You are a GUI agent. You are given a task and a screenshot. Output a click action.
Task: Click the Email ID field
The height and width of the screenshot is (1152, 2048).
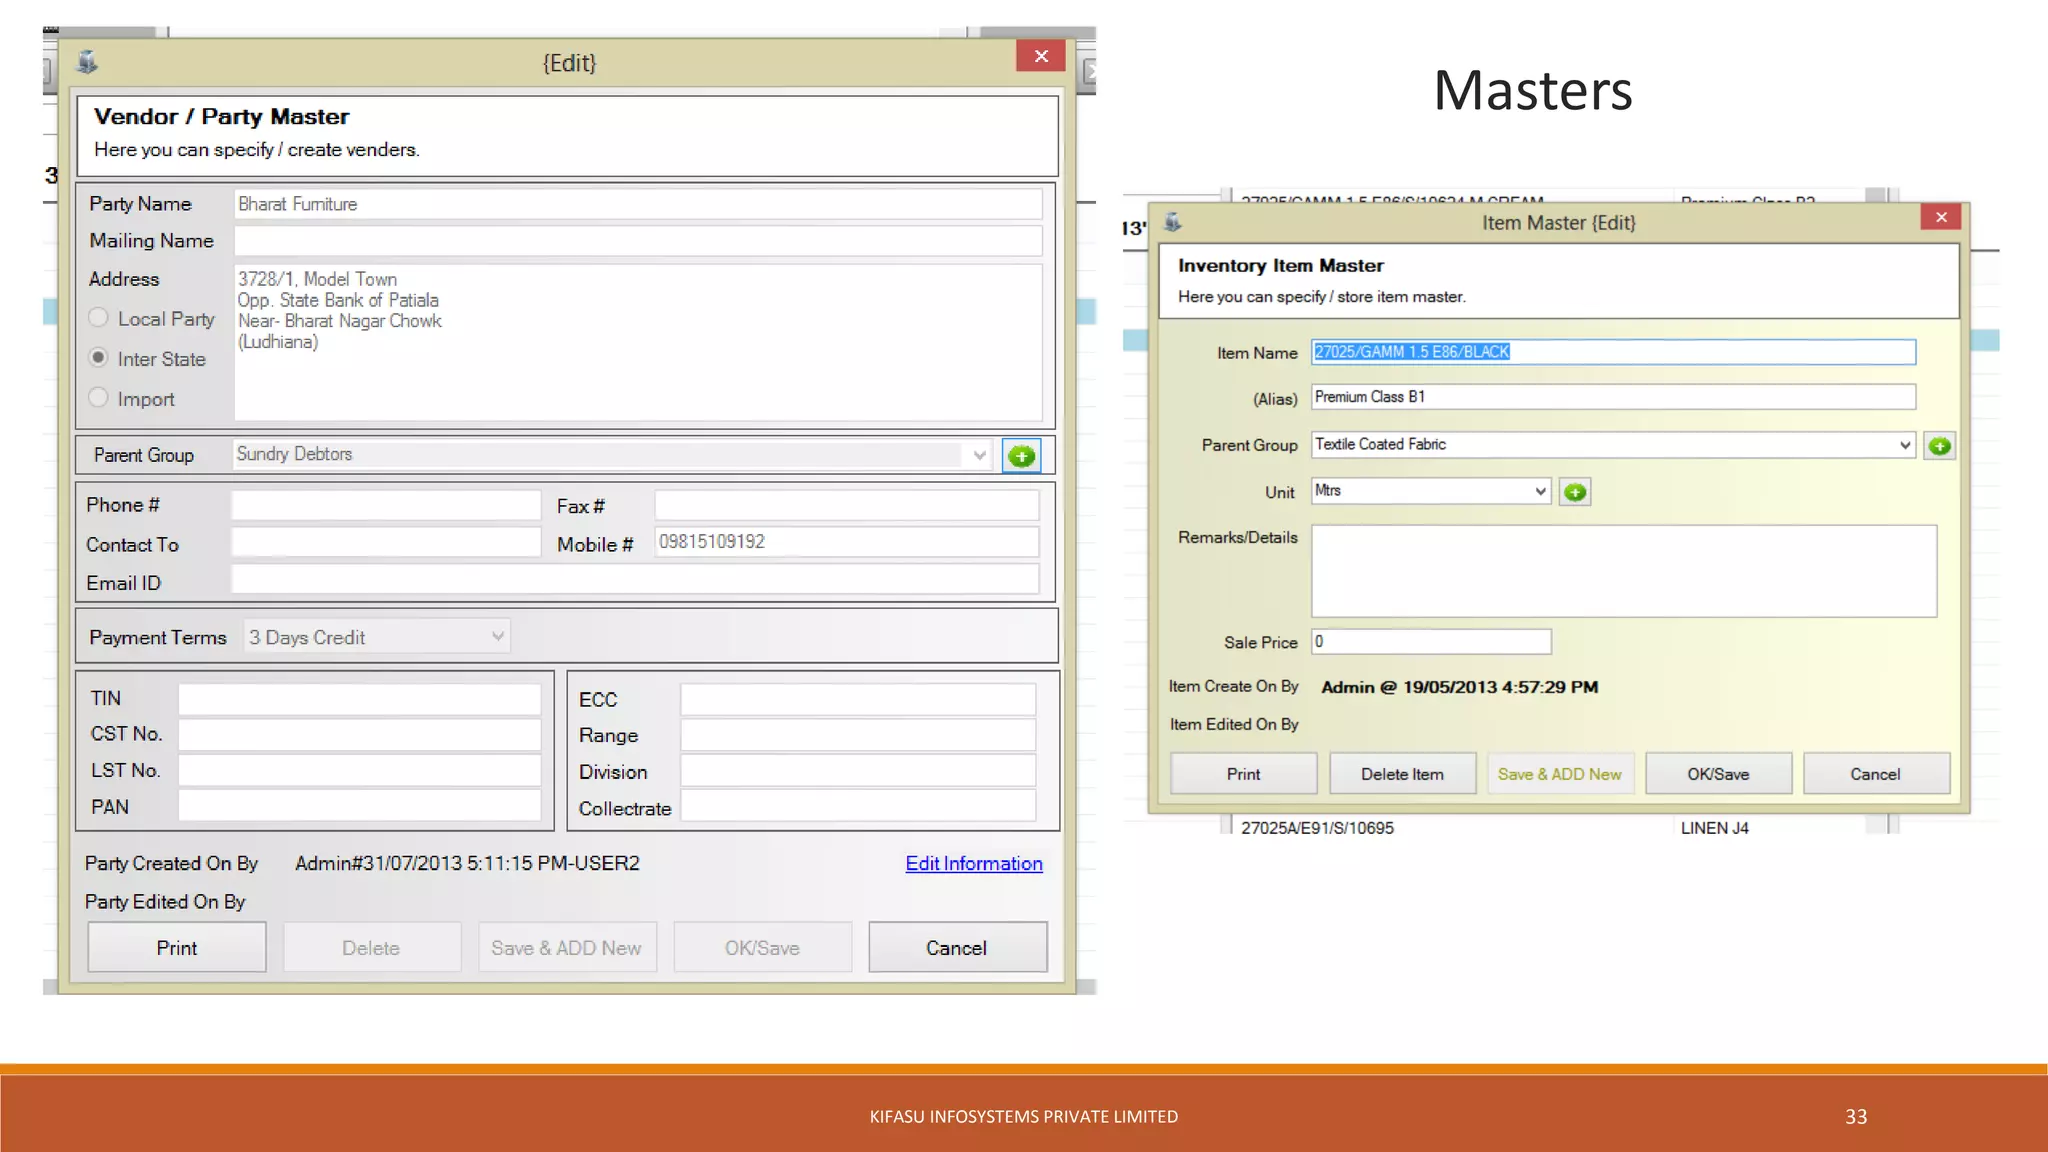635,579
